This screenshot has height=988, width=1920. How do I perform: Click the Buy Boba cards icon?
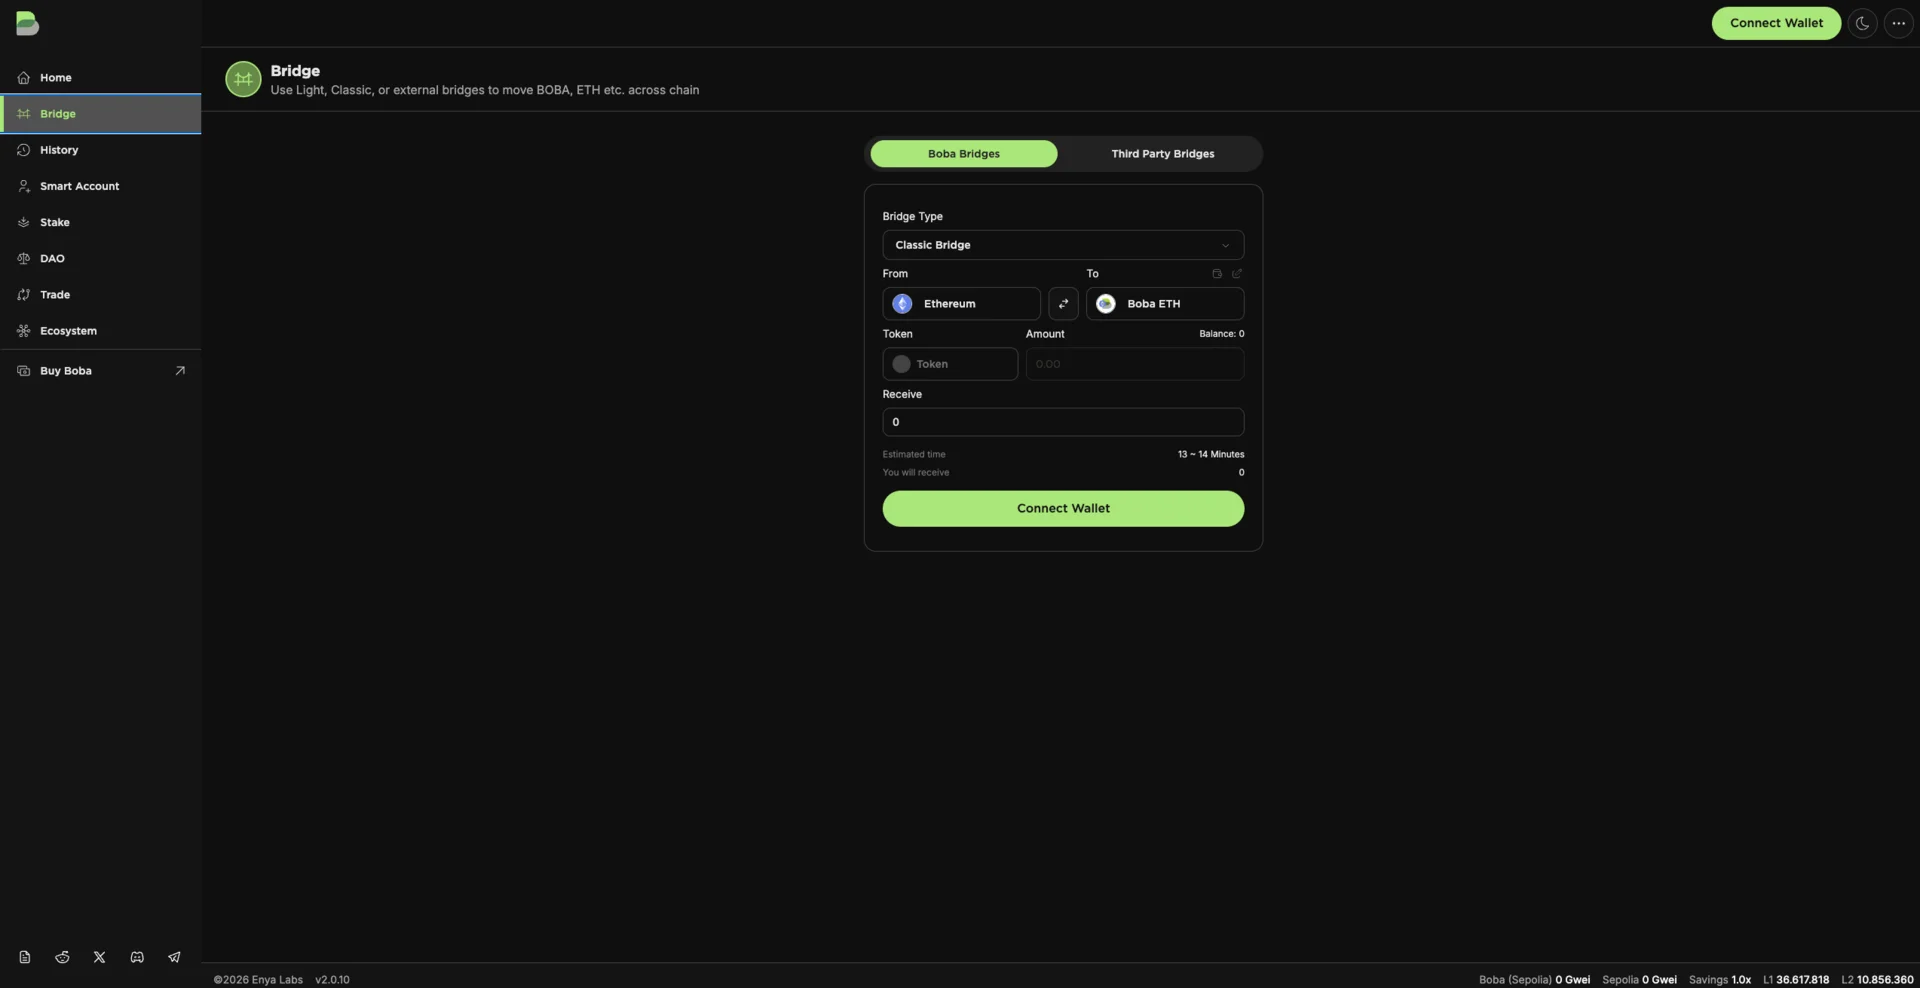(24, 371)
